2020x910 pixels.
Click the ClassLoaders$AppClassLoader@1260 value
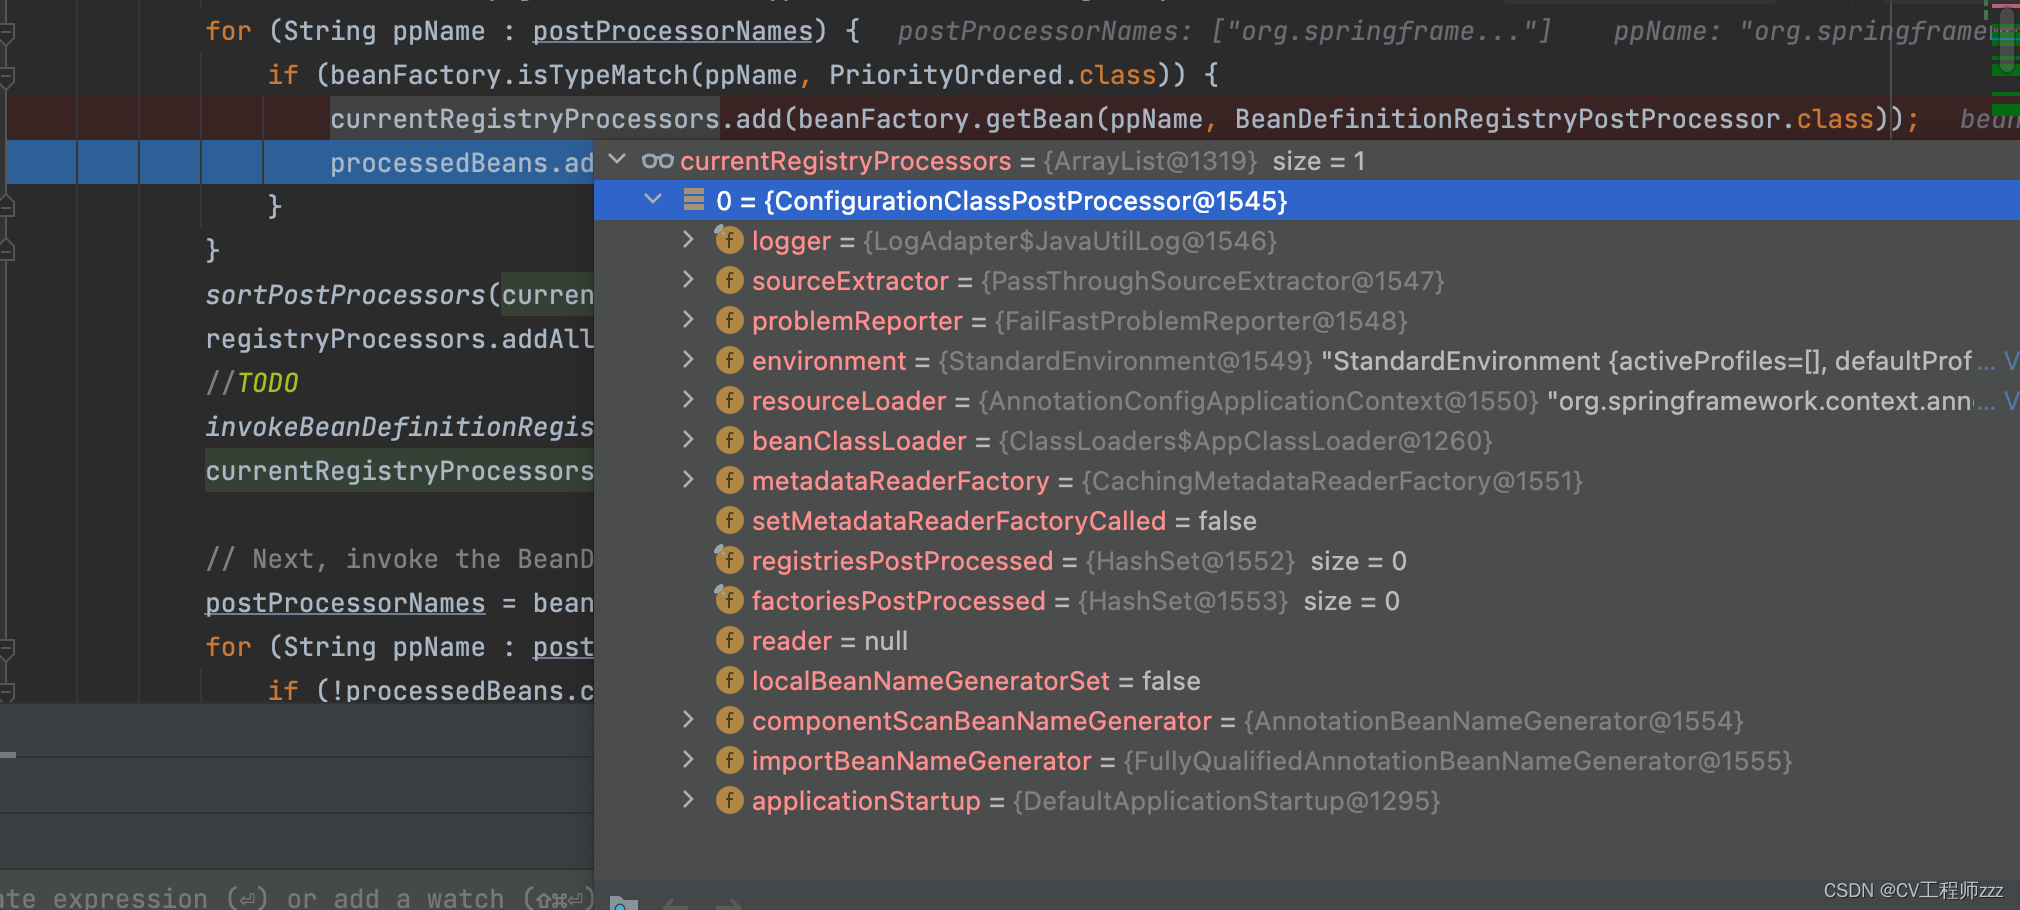click(1245, 441)
